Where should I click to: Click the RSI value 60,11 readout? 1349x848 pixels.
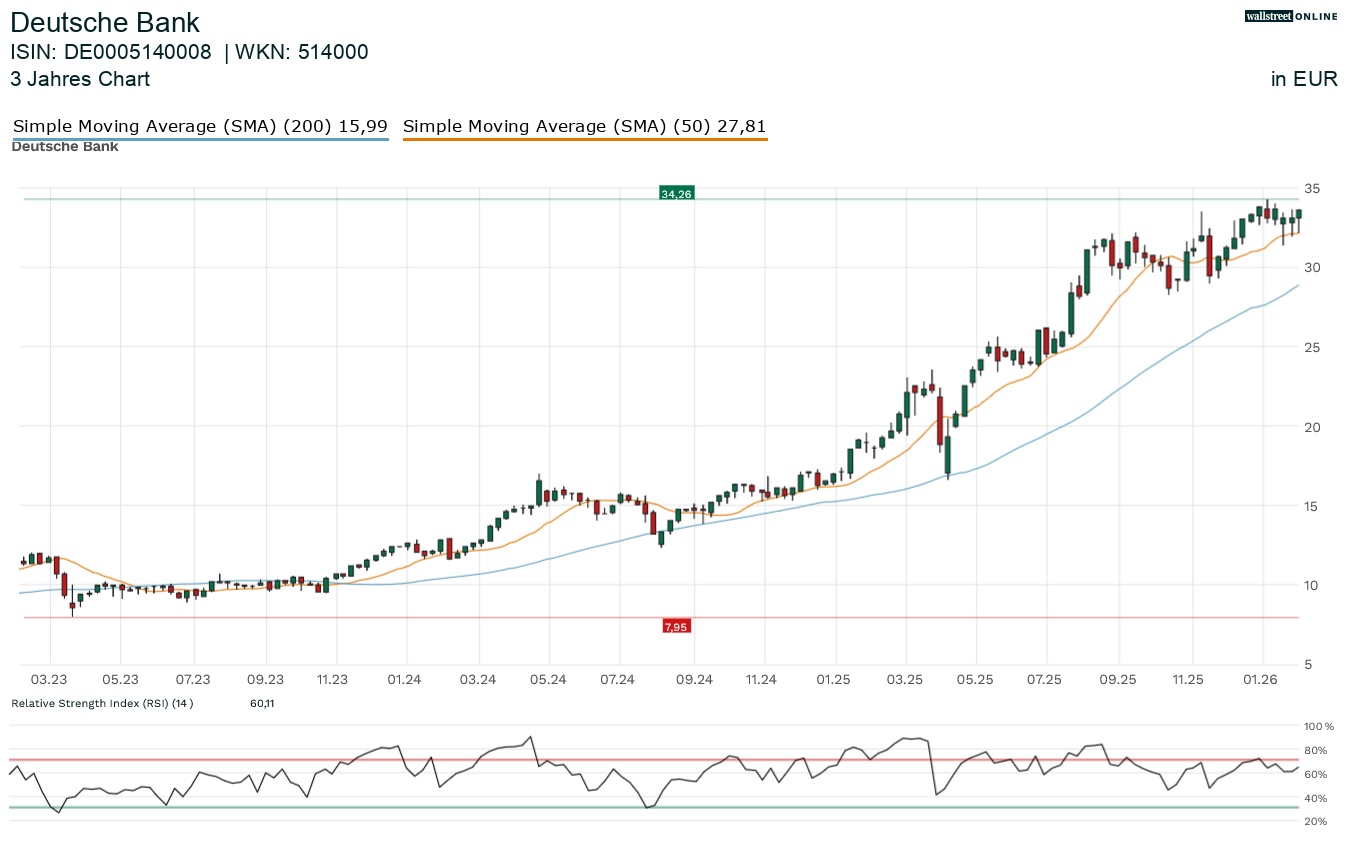(x=261, y=703)
